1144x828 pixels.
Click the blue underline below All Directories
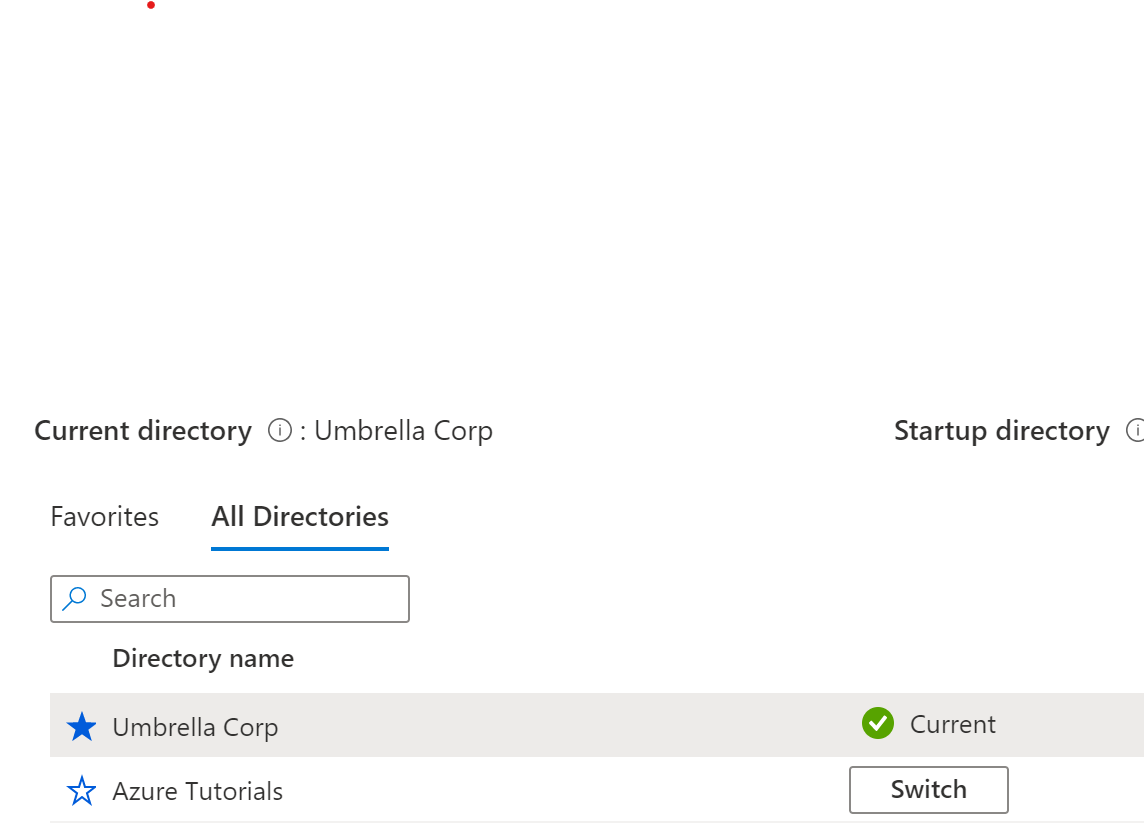coord(300,548)
